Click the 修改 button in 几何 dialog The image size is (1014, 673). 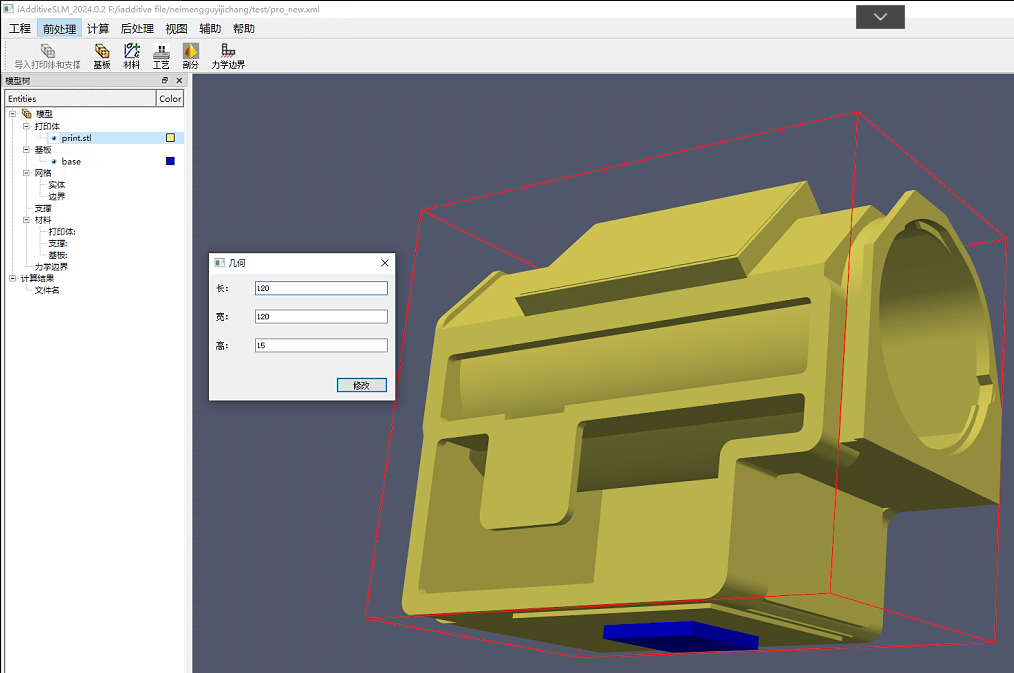tap(361, 385)
